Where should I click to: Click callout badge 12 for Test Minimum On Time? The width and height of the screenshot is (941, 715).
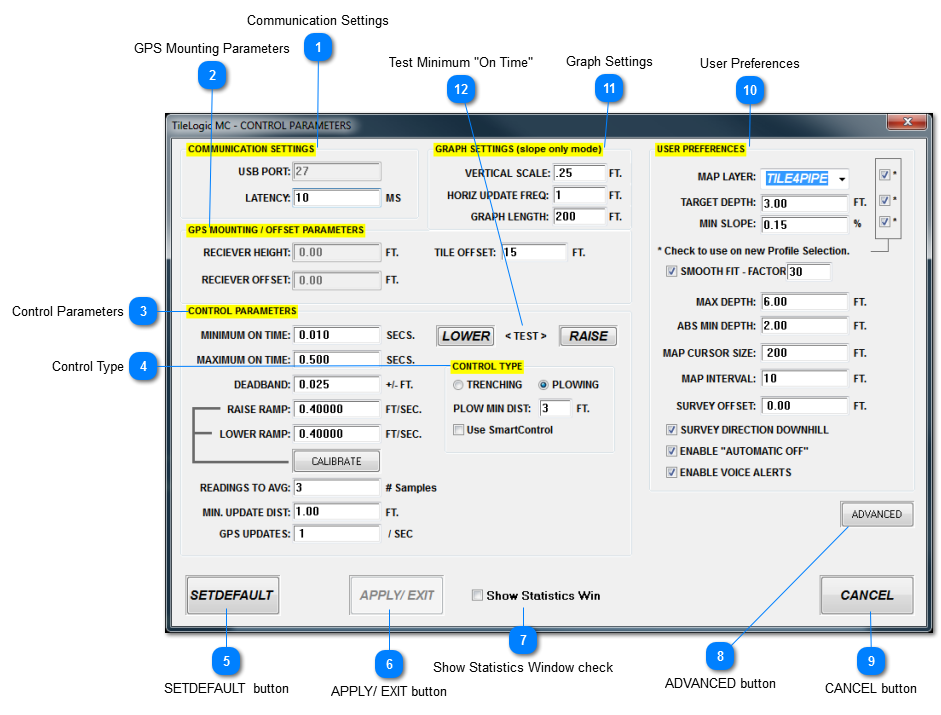click(462, 89)
